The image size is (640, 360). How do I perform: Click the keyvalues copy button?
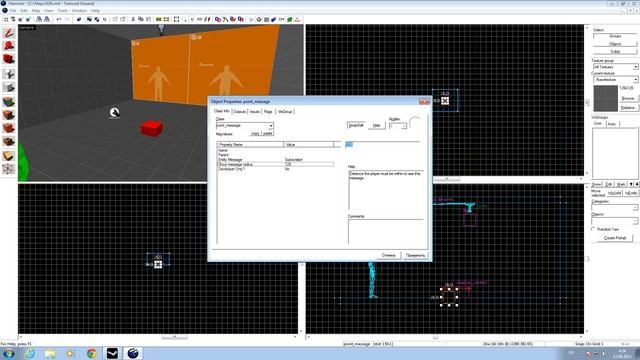tap(255, 133)
